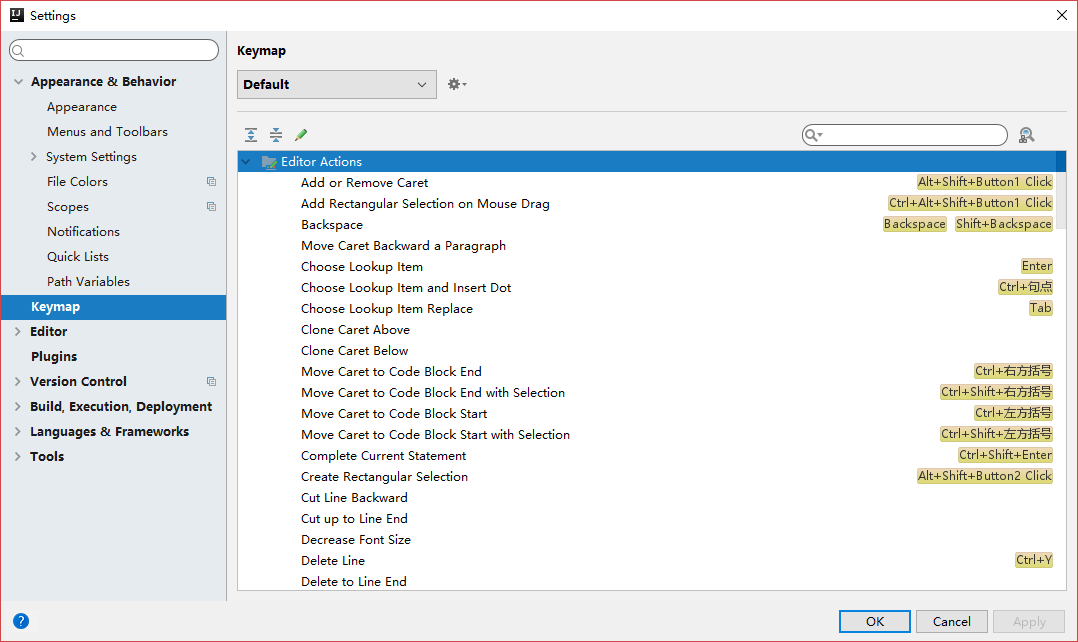Select the Delete Line action row
Viewport: 1078px width, 642px height.
click(333, 561)
